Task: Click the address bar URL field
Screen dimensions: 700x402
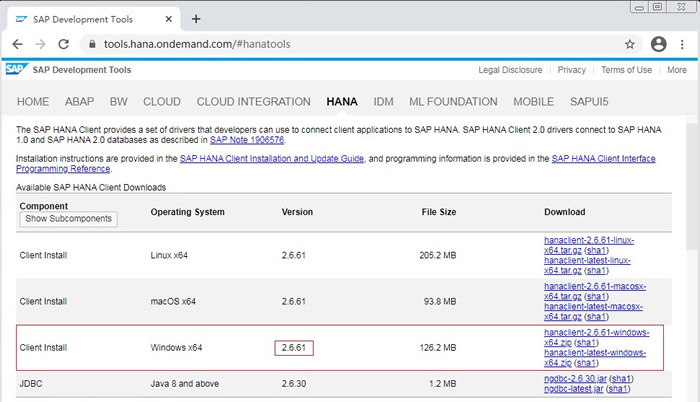Action: click(350, 44)
